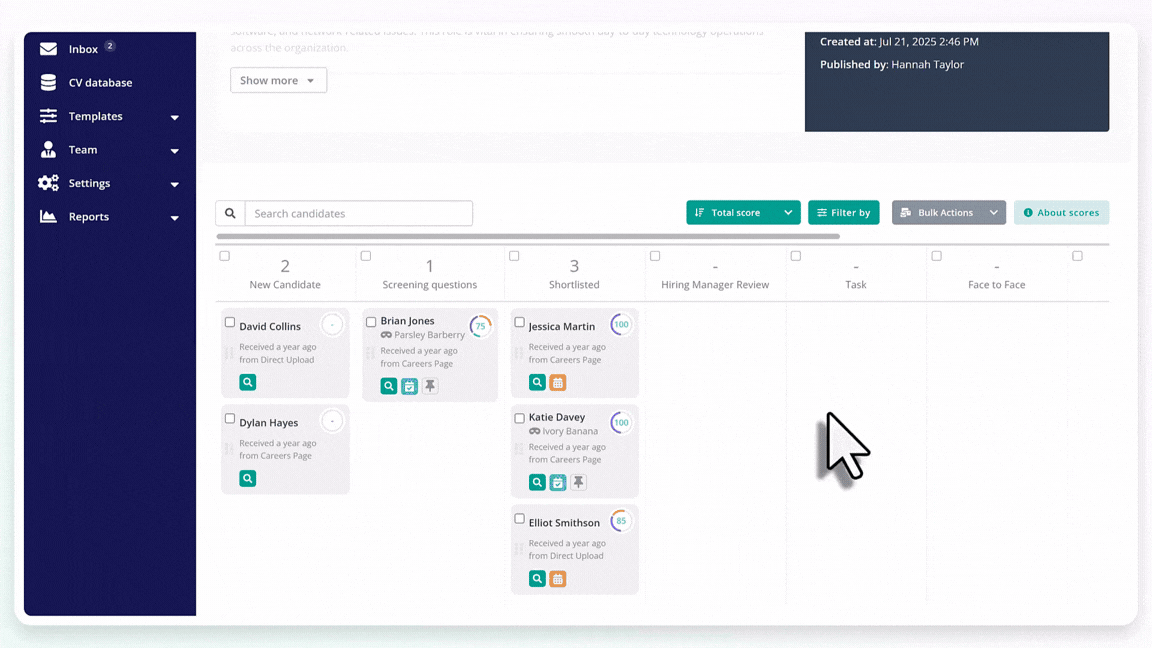View Dylan Hayes CV with magnifier icon
Viewport: 1152px width, 648px height.
pos(248,478)
